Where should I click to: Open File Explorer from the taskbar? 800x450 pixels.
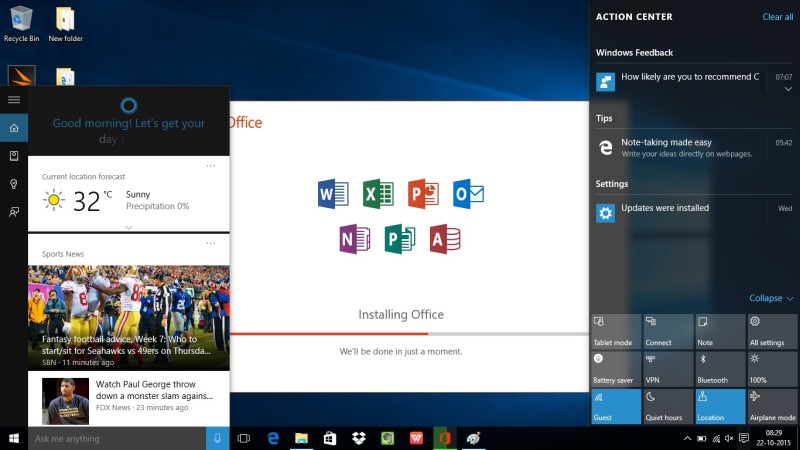tap(302, 438)
